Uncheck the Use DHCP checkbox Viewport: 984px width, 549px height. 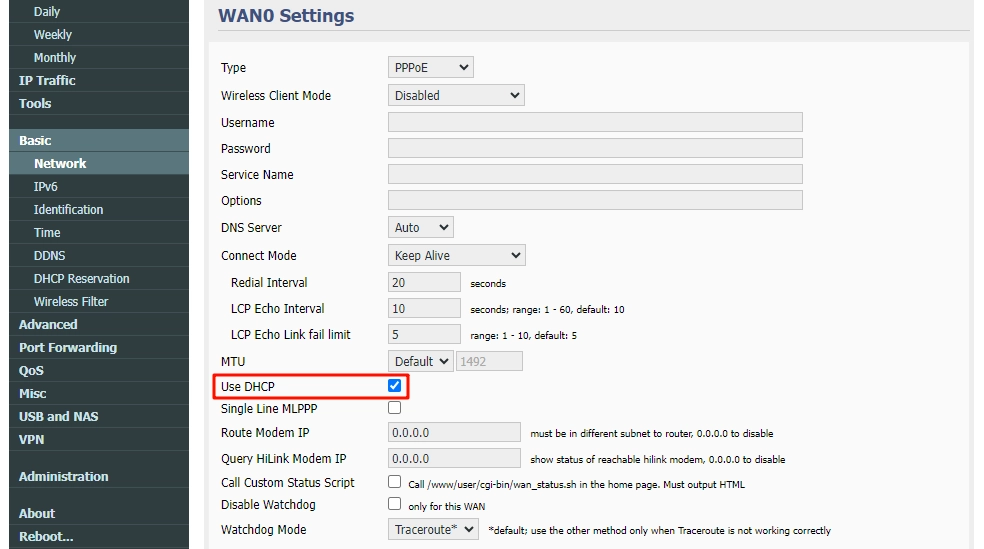[394, 385]
